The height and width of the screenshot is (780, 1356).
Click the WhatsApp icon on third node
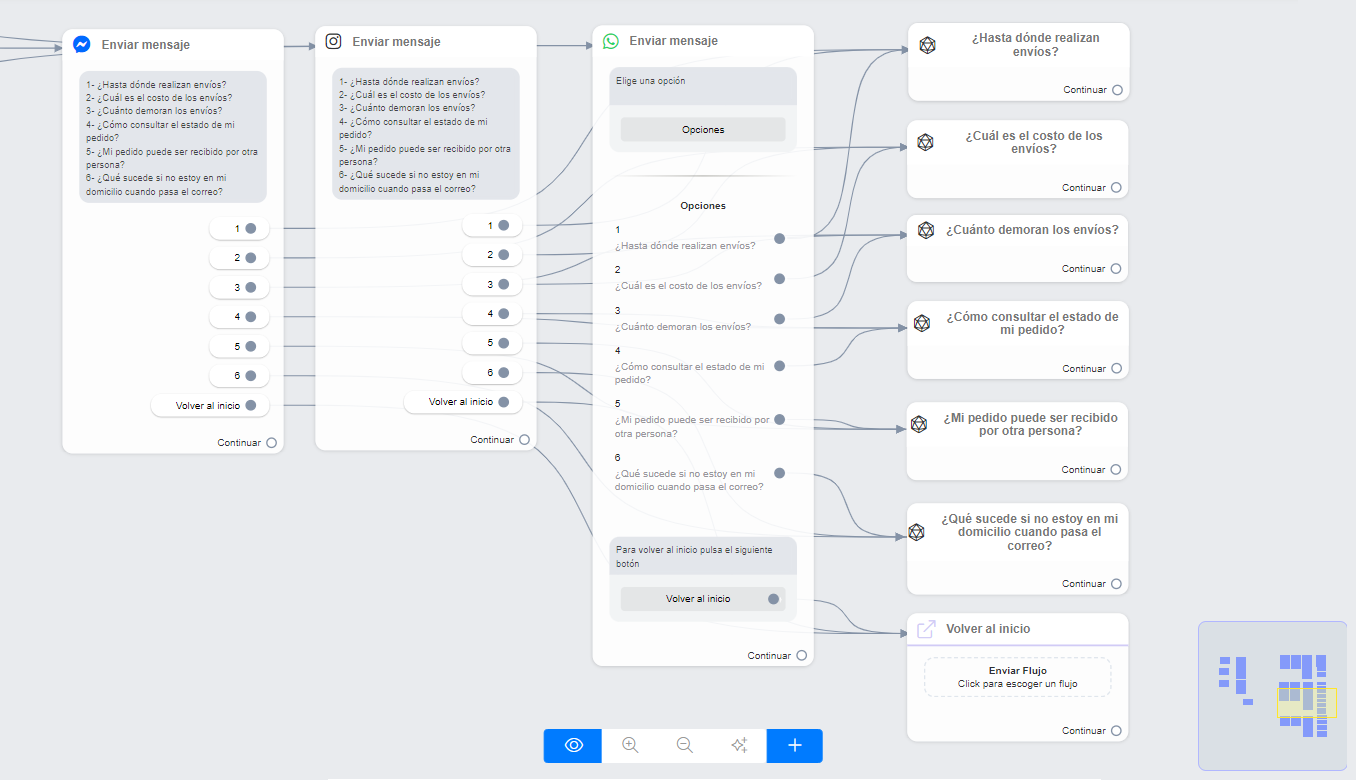click(611, 42)
